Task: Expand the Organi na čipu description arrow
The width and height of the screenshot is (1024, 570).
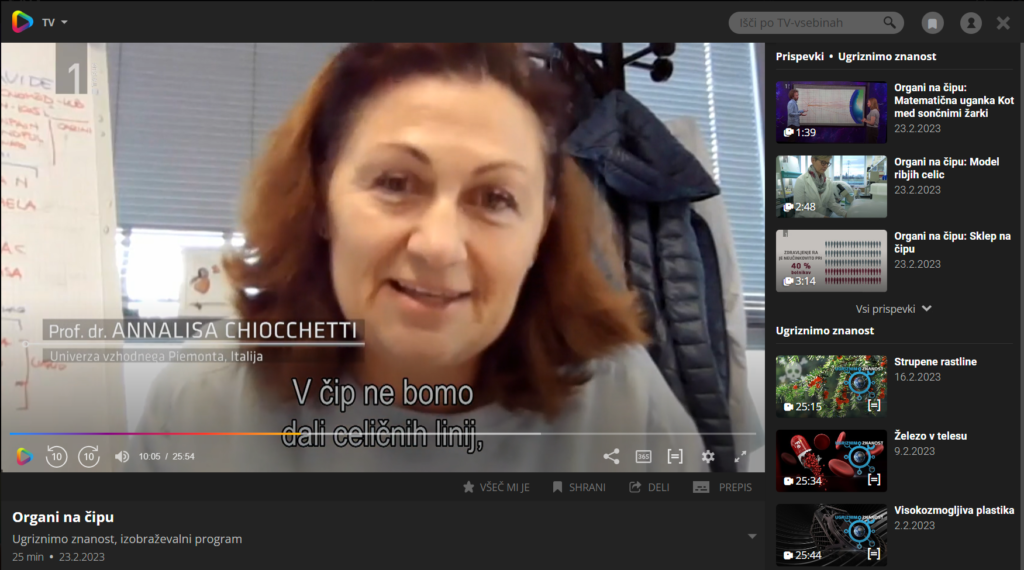Action: [x=752, y=537]
